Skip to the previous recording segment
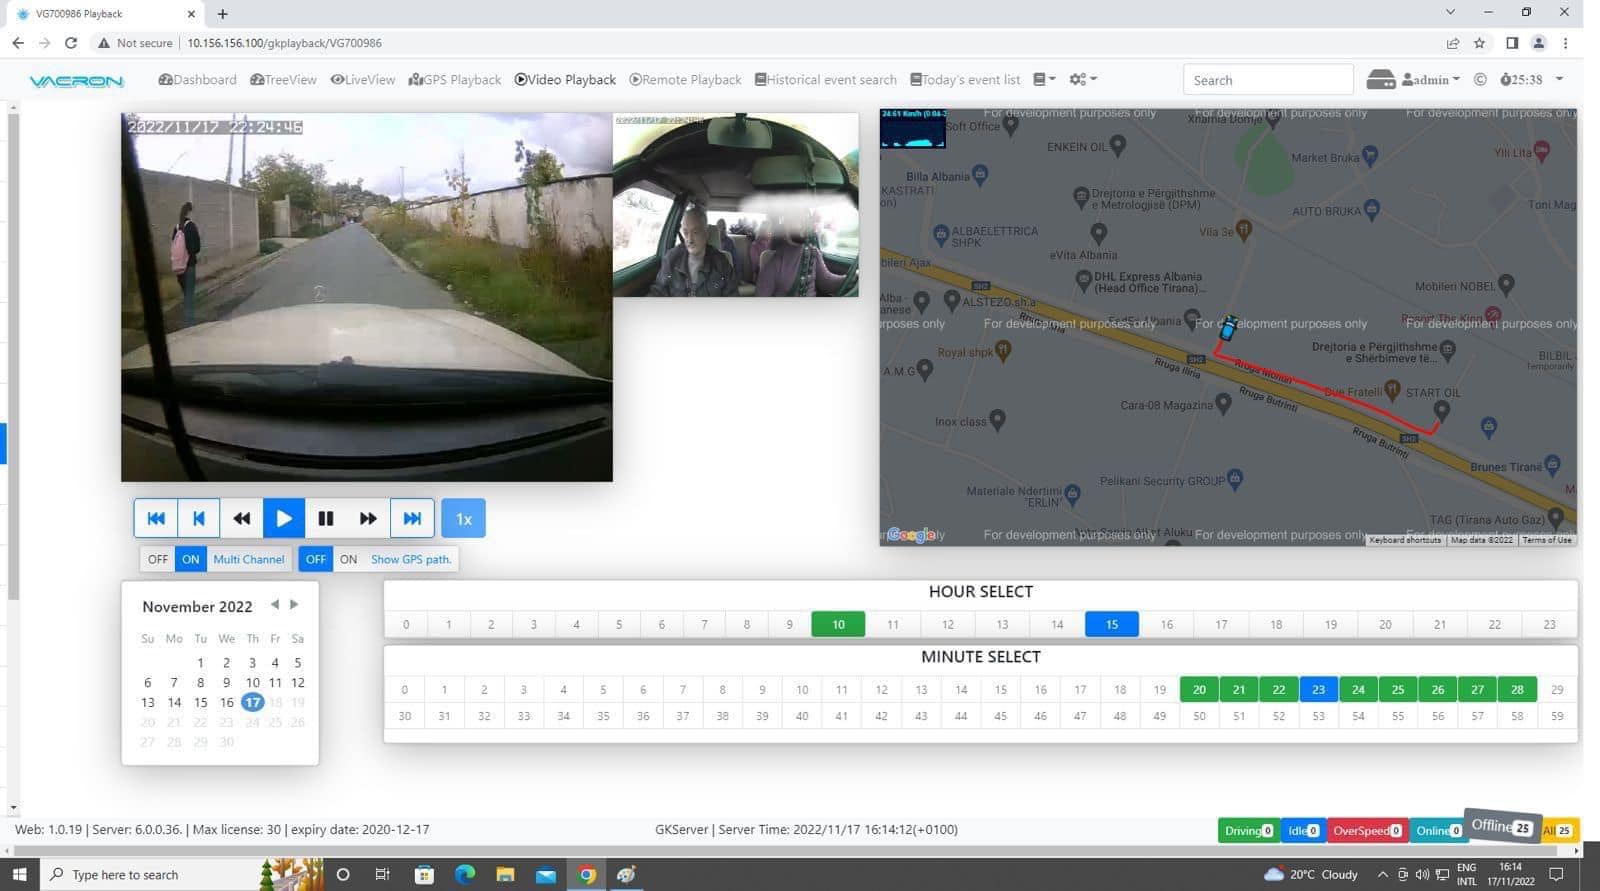1600x891 pixels. [156, 518]
